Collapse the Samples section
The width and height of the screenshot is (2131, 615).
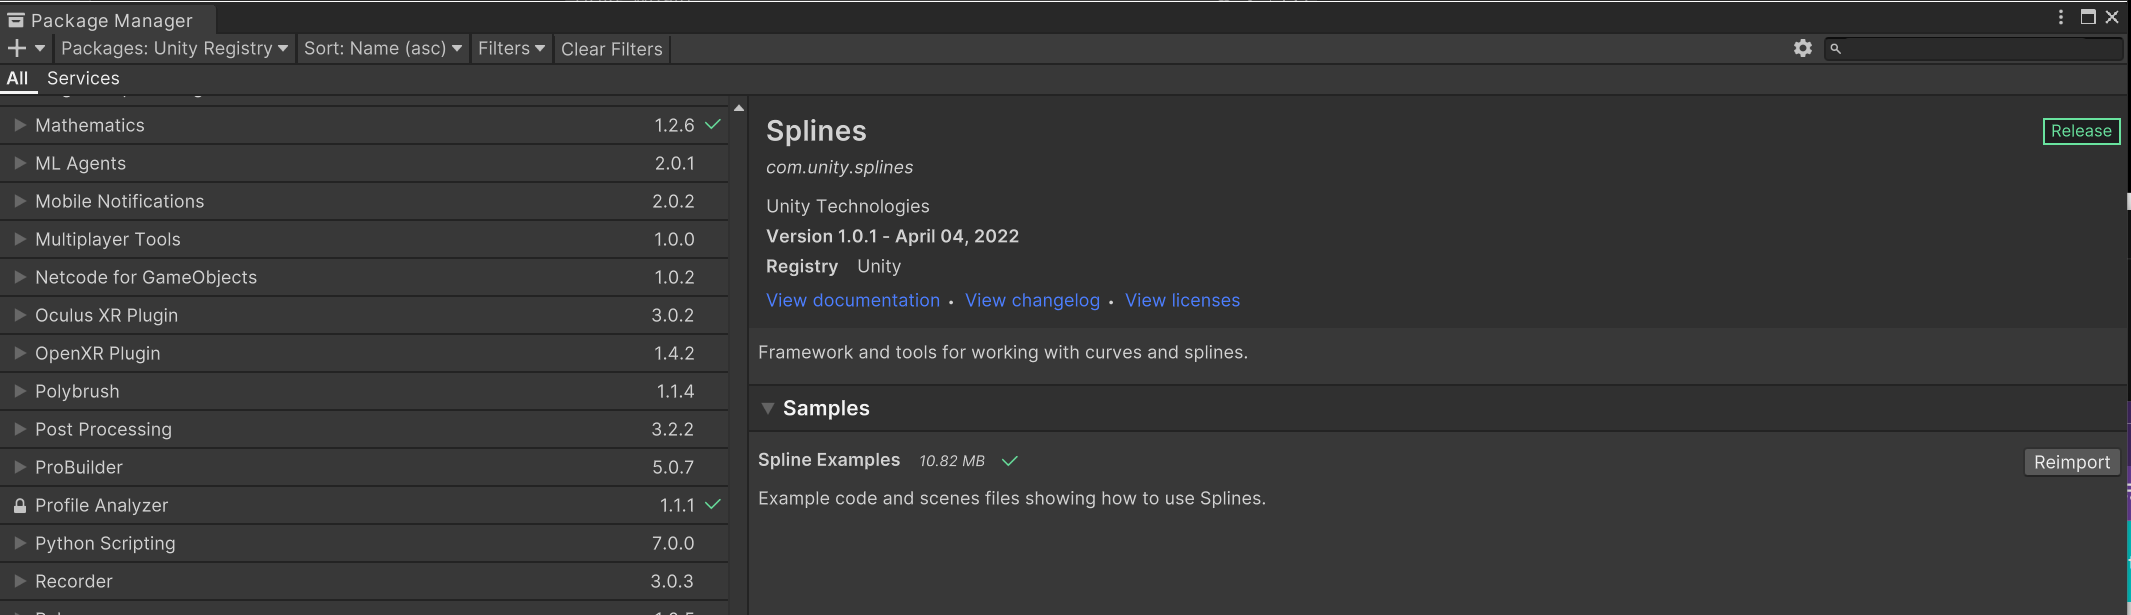click(768, 408)
